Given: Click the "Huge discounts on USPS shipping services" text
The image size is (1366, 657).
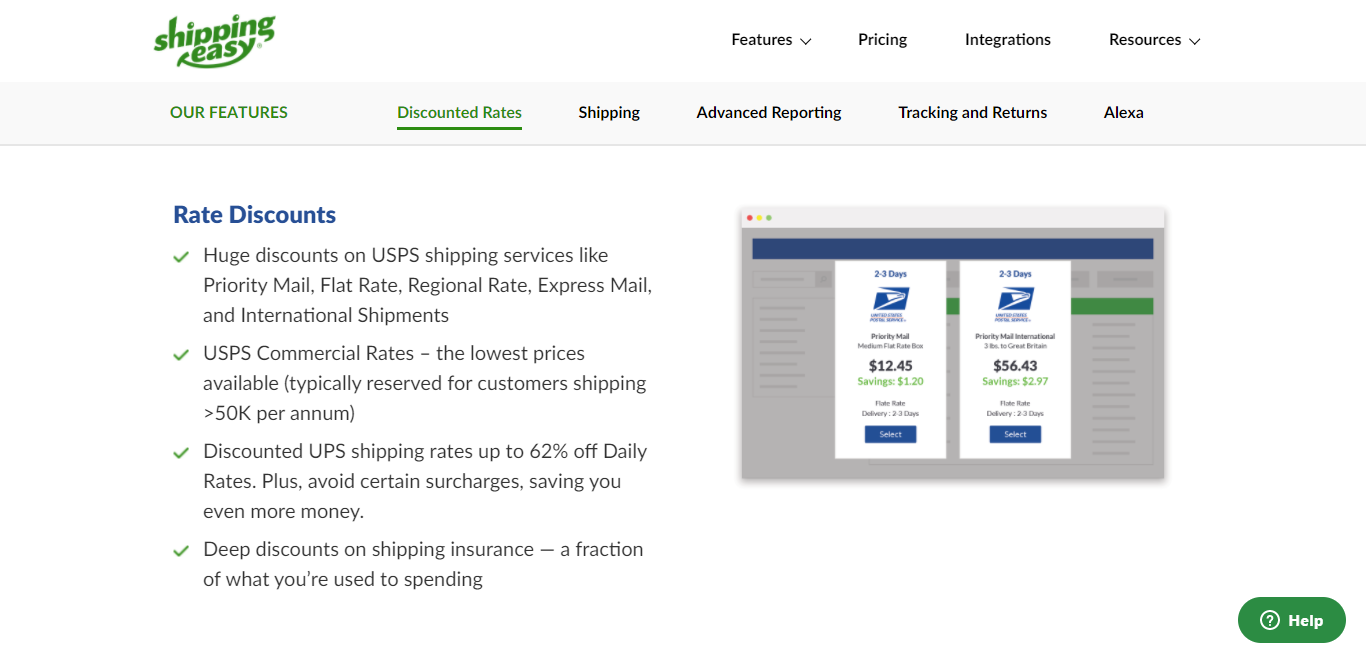Looking at the screenshot, I should point(427,285).
